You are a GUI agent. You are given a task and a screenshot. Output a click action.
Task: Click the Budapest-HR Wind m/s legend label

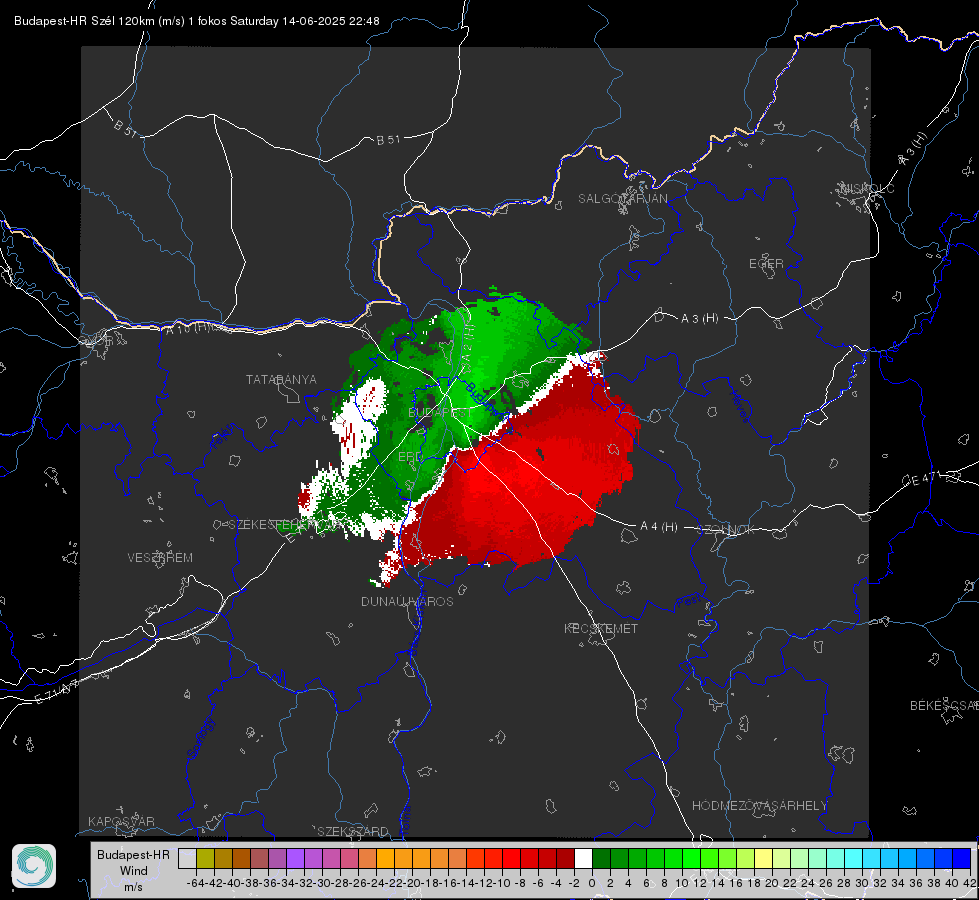(x=133, y=871)
